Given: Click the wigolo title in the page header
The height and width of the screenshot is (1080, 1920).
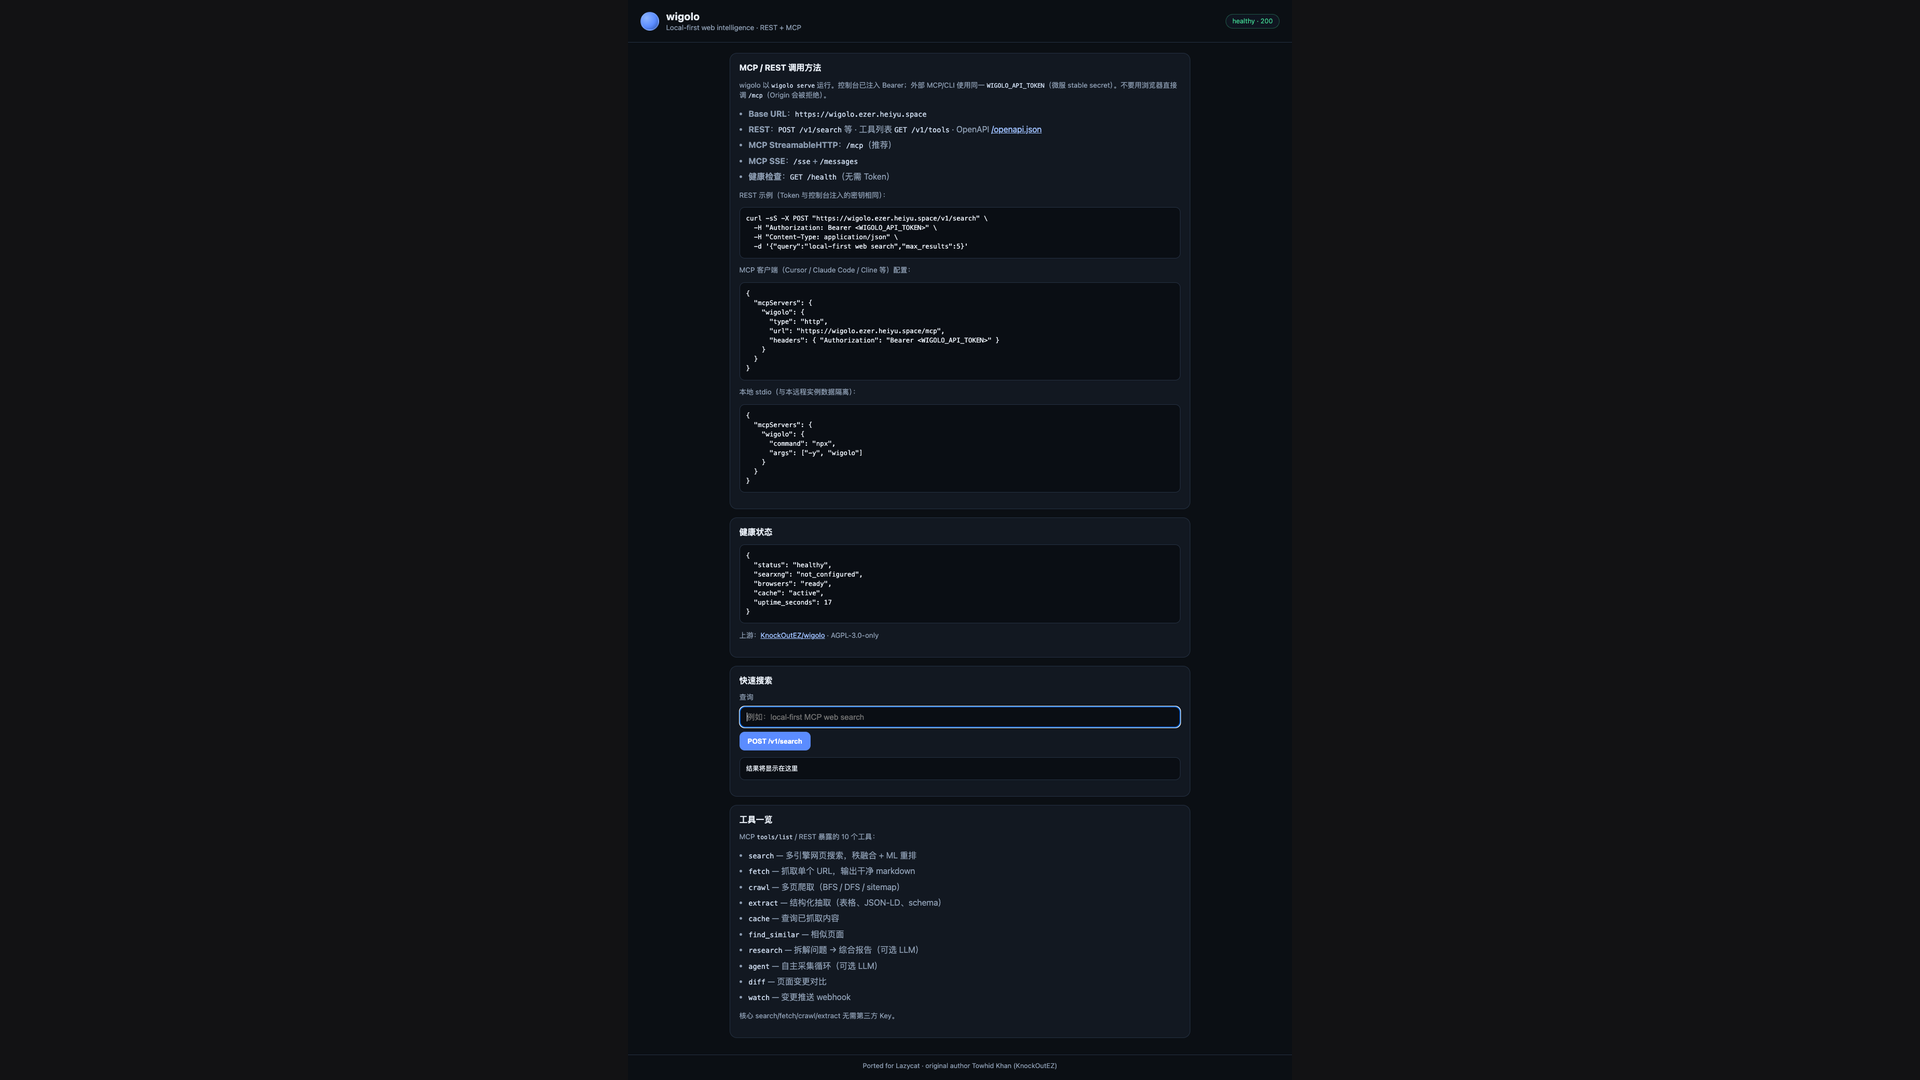Looking at the screenshot, I should tap(683, 16).
